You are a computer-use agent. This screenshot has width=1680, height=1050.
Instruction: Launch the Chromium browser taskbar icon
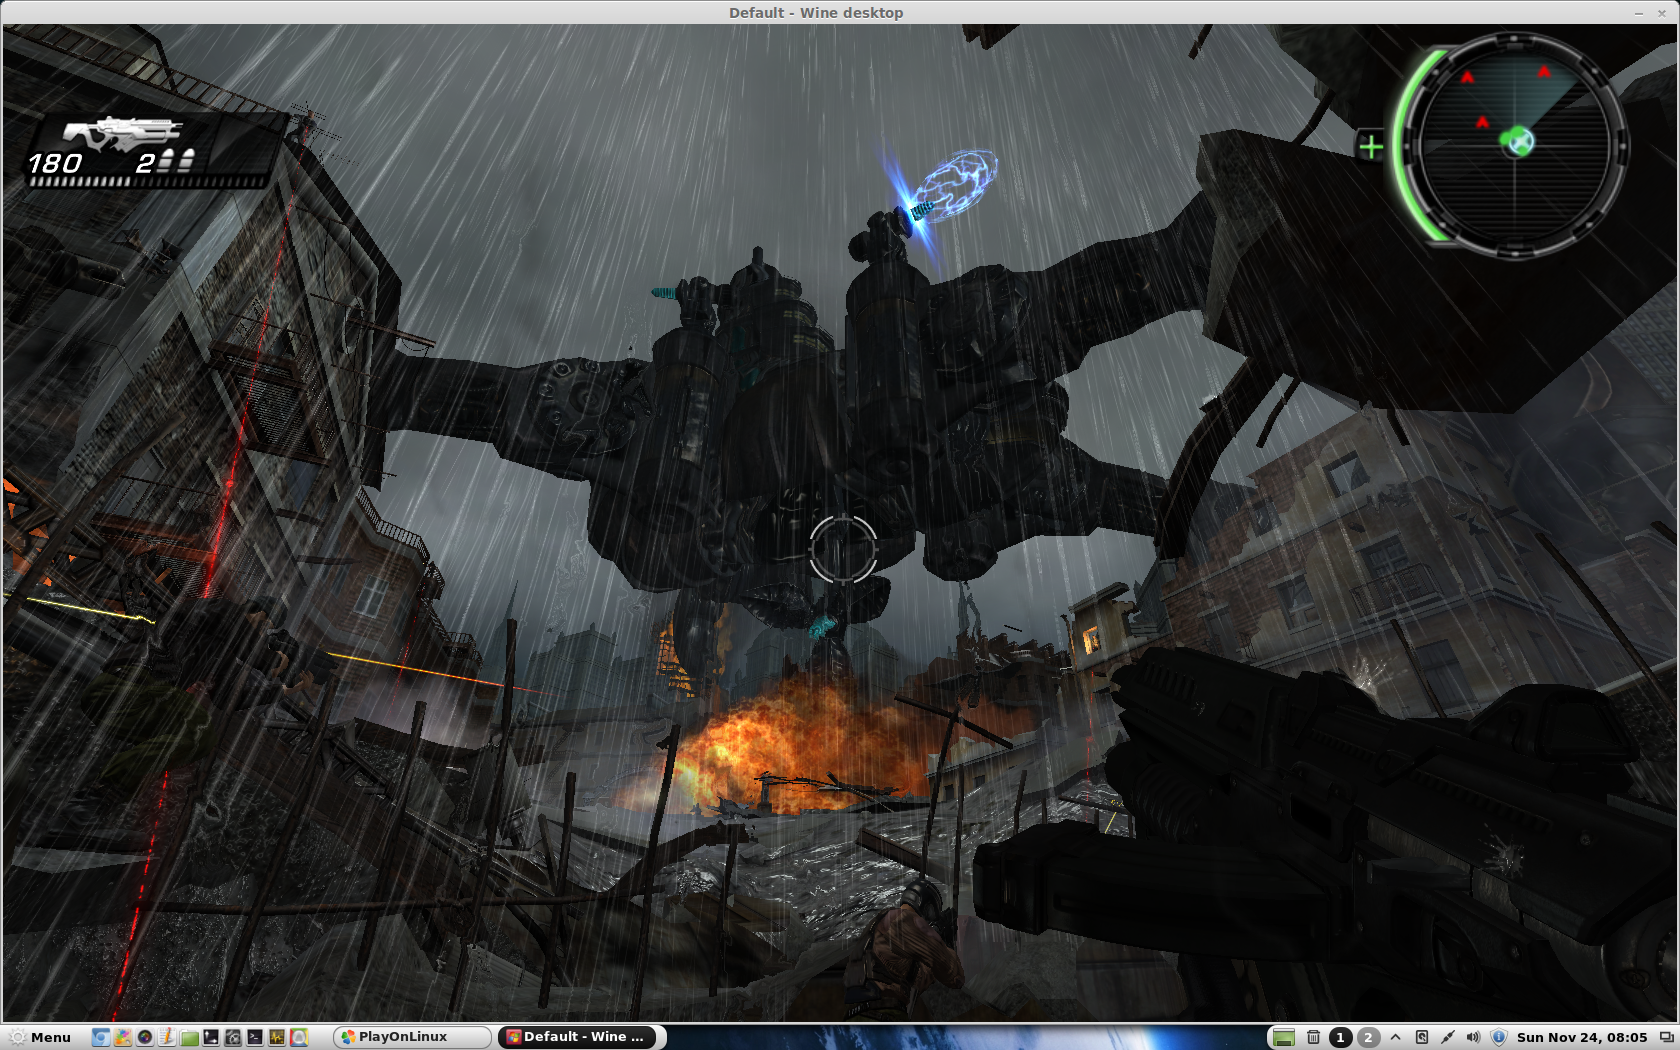tap(101, 1037)
